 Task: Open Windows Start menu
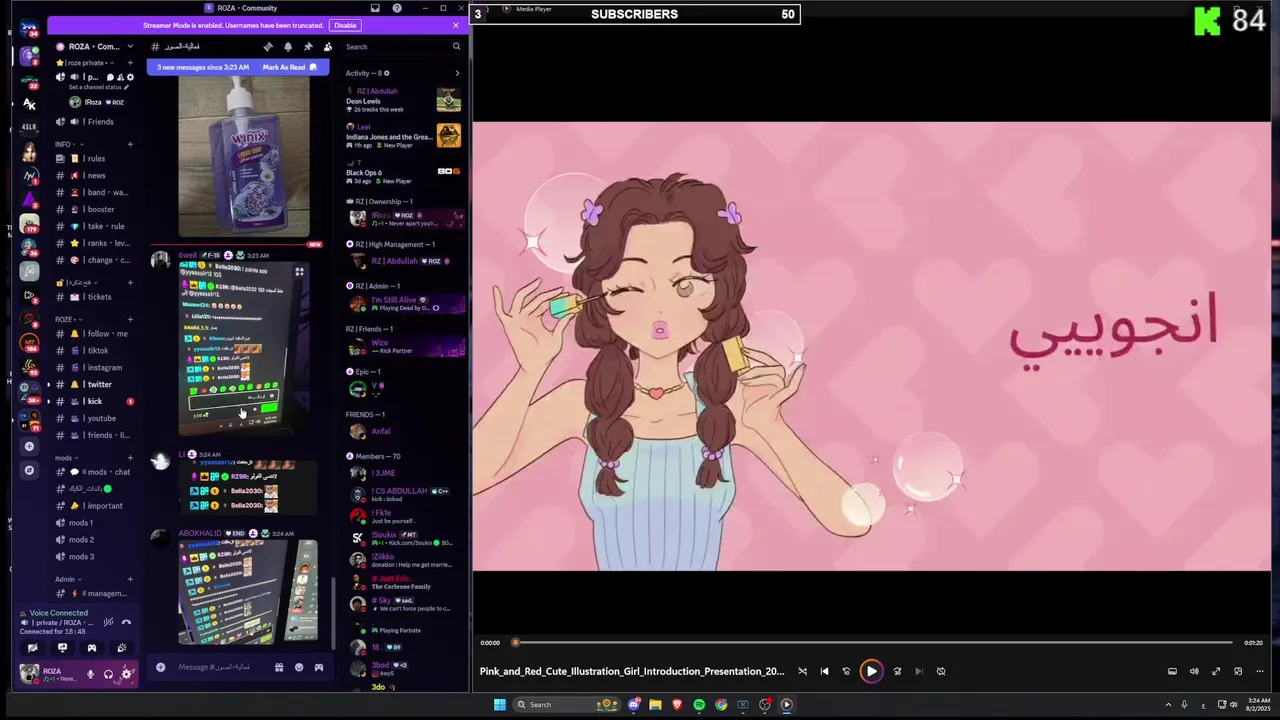[x=499, y=704]
